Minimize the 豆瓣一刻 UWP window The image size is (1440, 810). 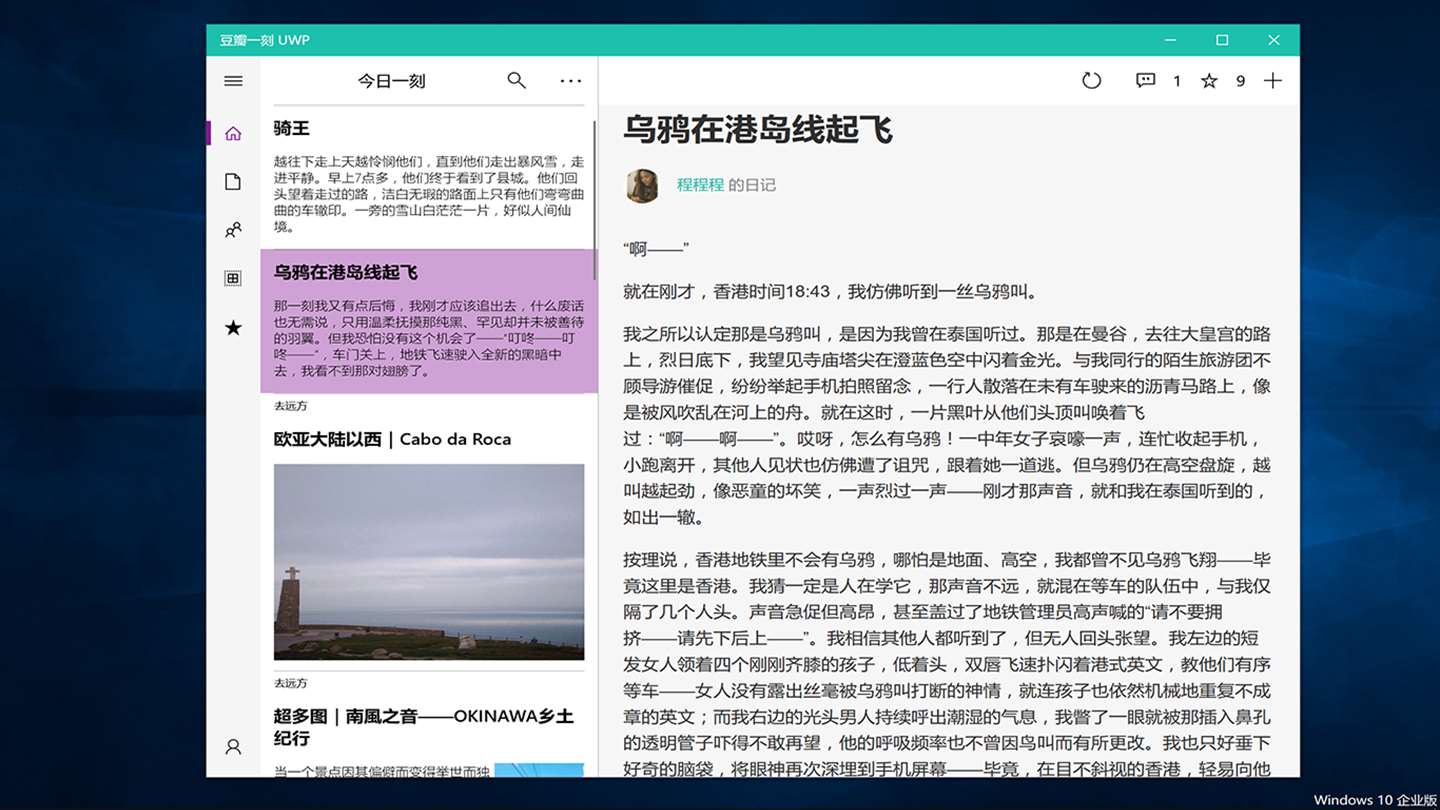1171,40
